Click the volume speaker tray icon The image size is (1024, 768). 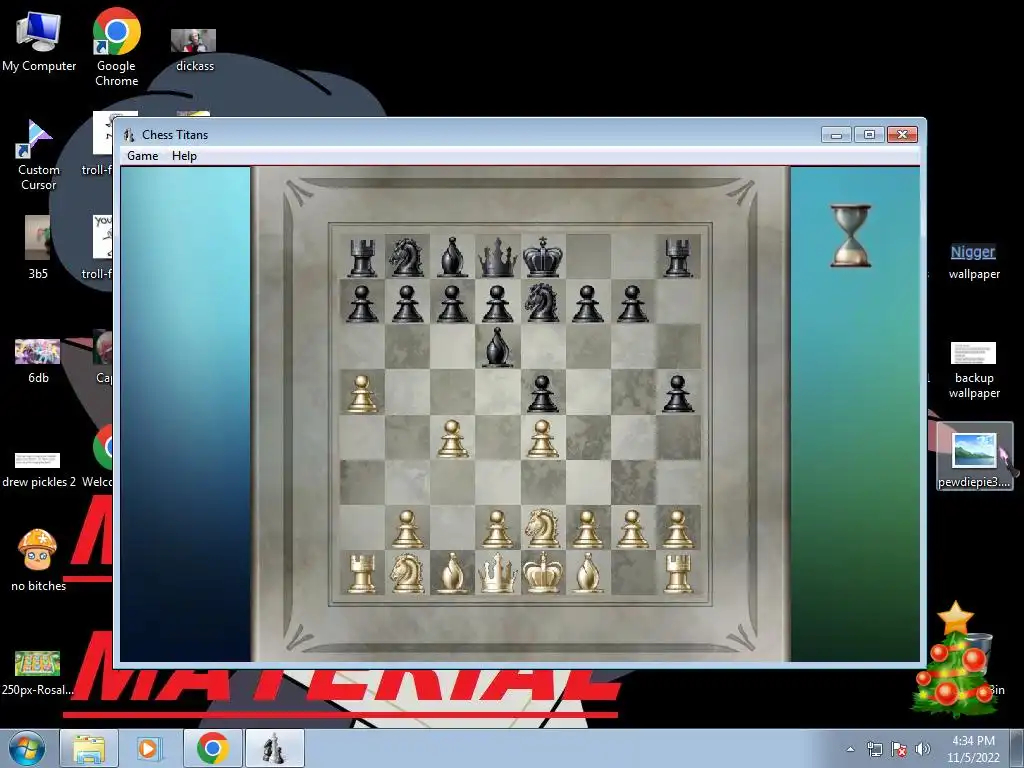click(923, 749)
